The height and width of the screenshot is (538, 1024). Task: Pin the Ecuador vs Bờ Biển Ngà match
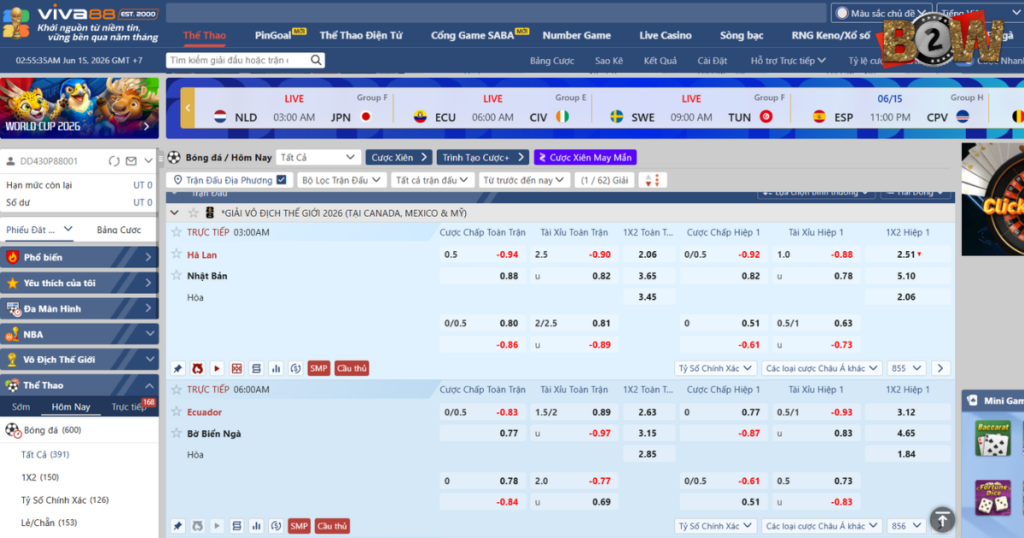click(x=178, y=526)
